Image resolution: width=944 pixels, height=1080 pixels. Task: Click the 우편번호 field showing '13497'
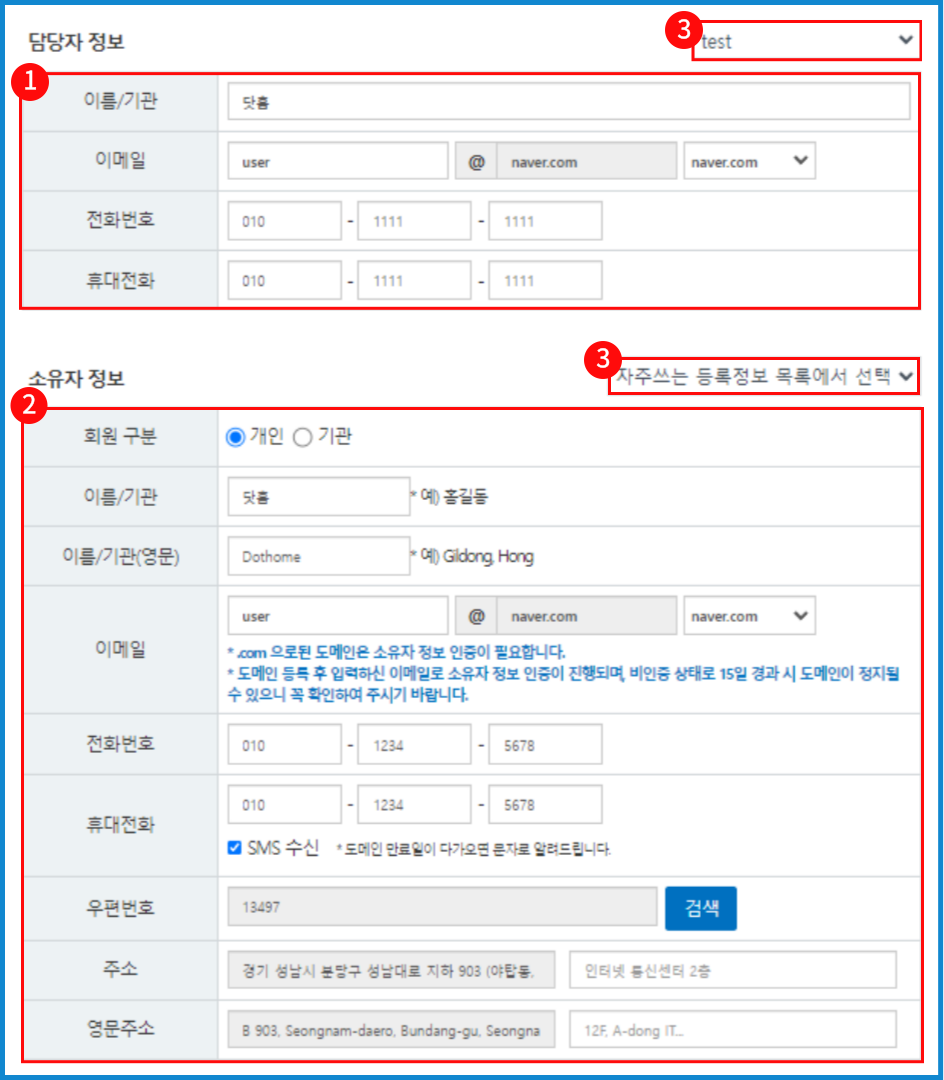point(440,908)
